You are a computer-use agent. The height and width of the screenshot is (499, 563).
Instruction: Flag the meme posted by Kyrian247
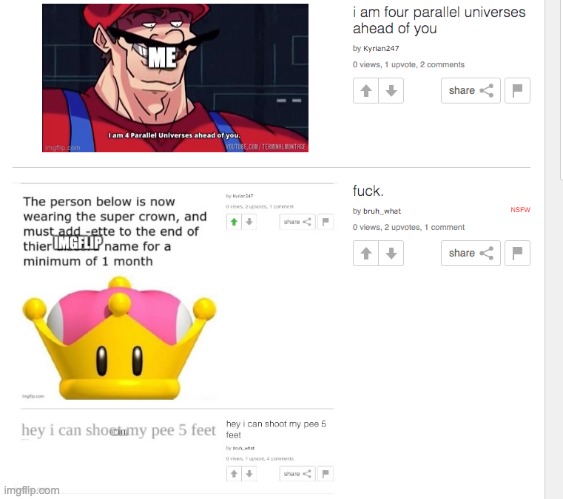[517, 90]
